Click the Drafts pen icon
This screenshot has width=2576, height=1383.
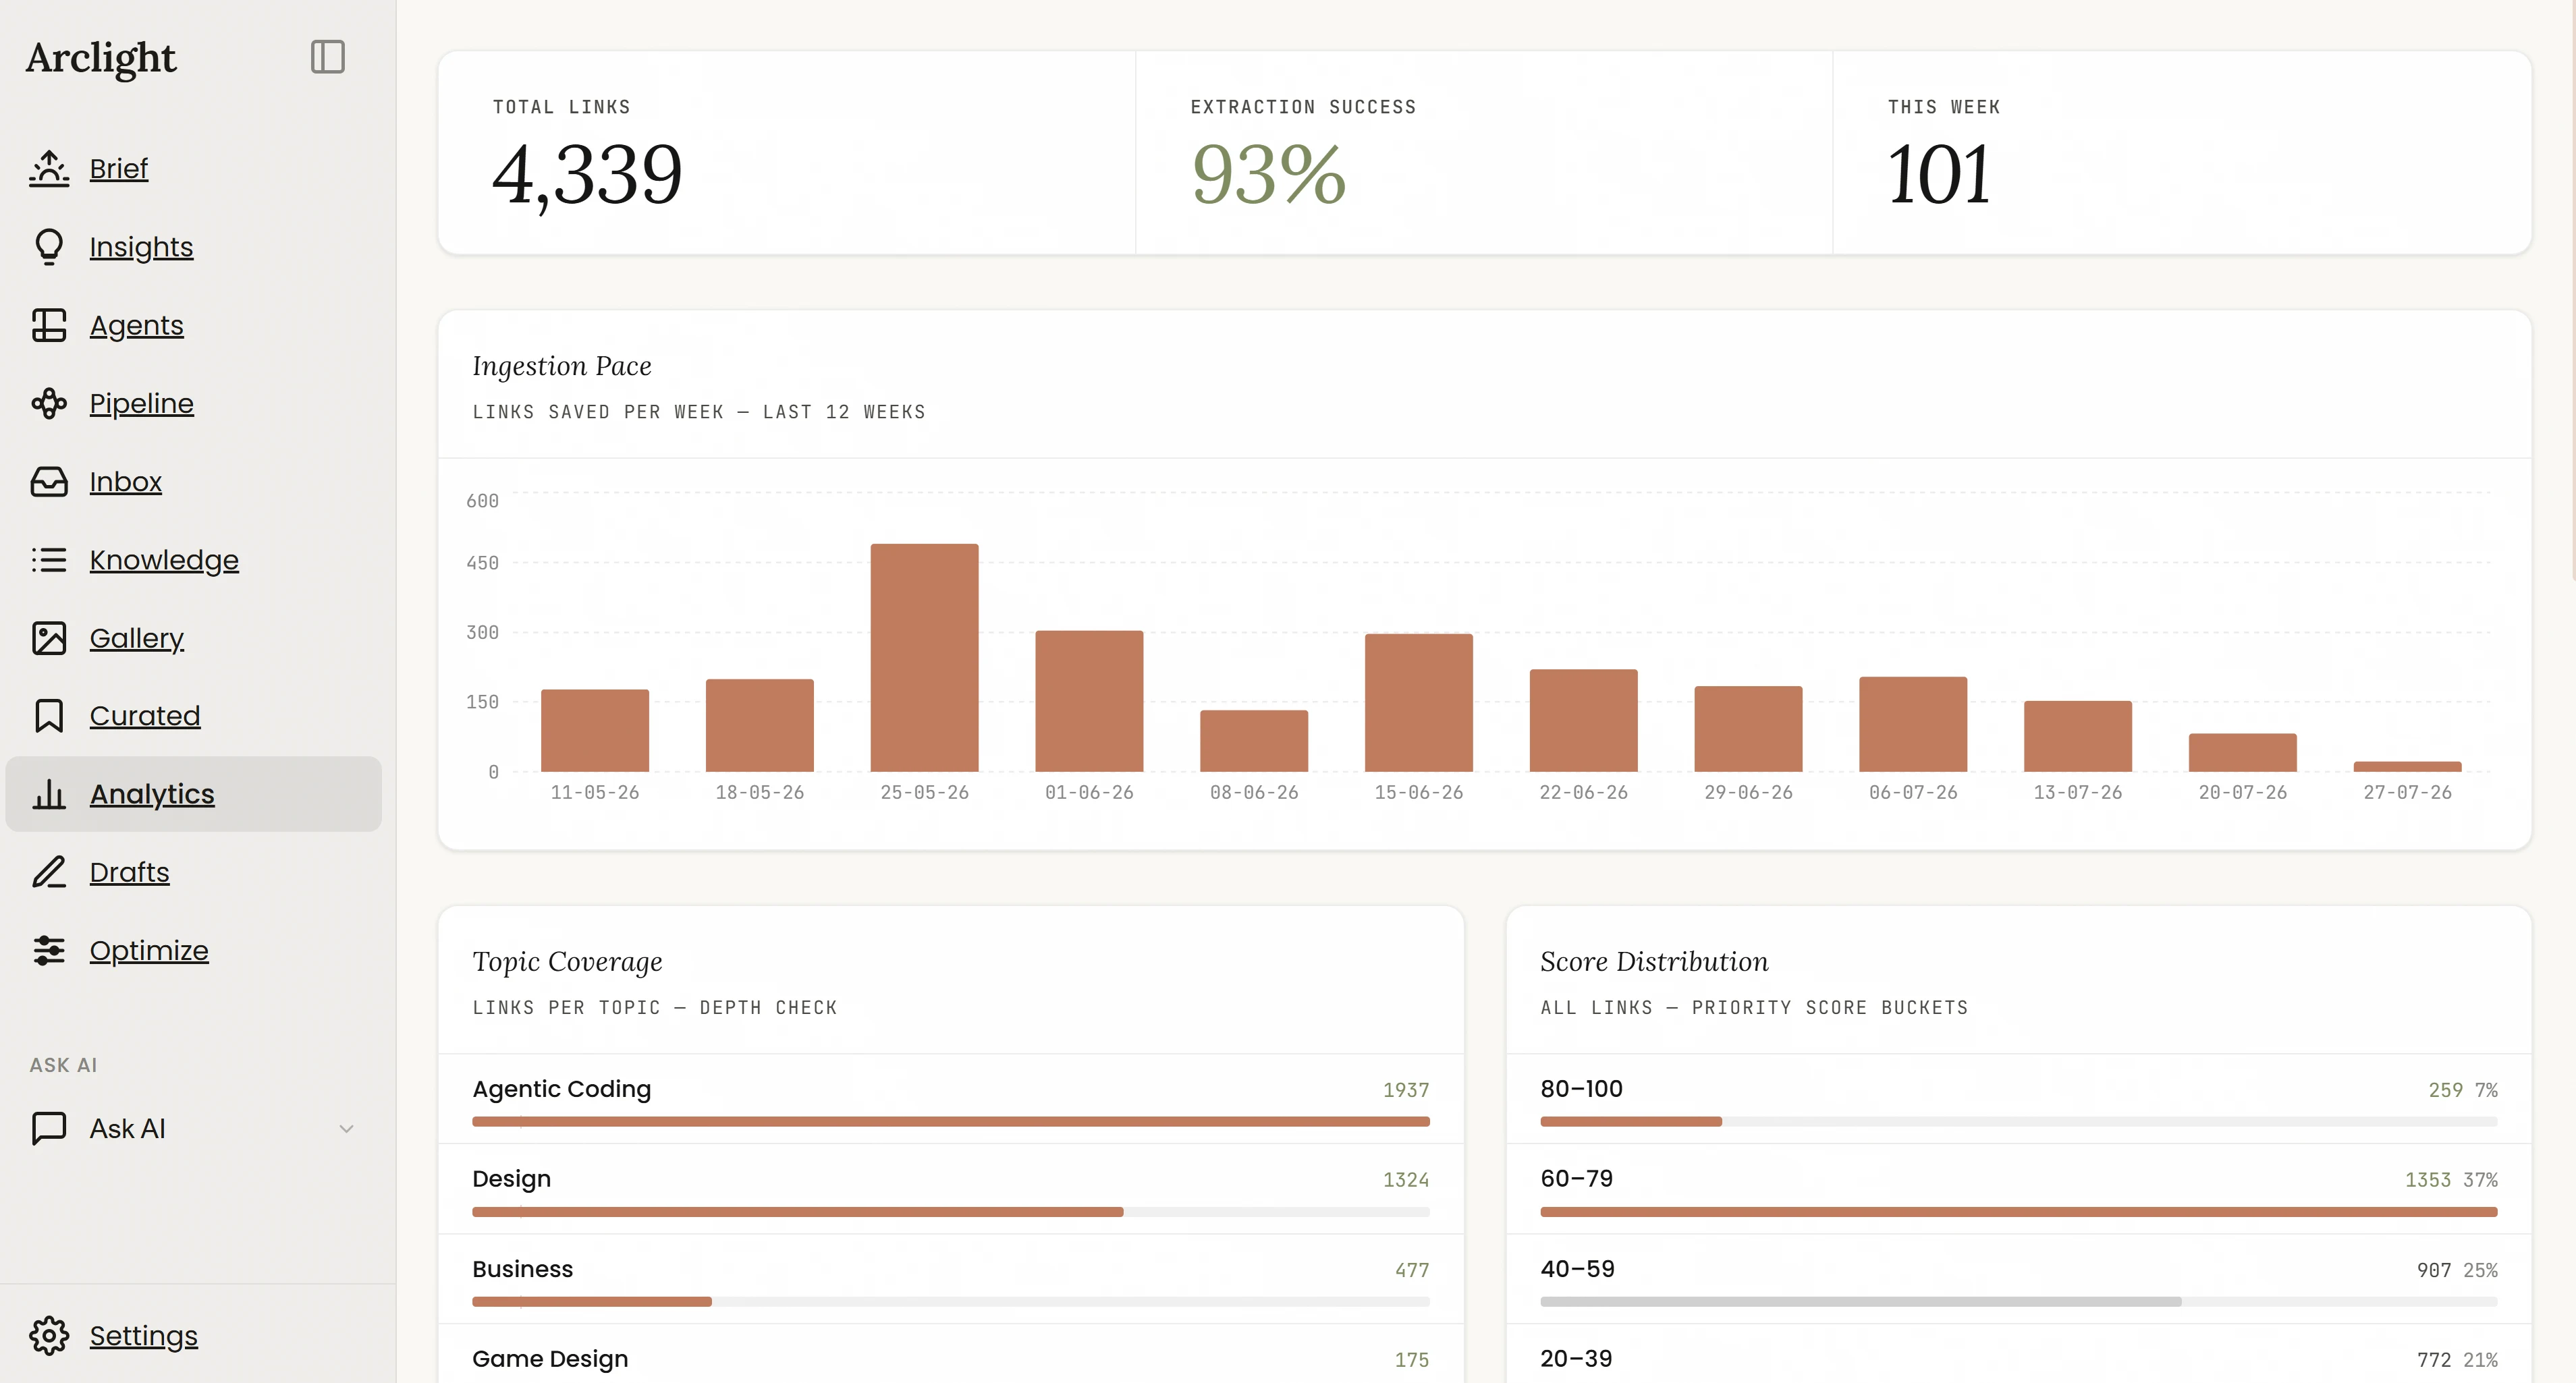tap(49, 872)
